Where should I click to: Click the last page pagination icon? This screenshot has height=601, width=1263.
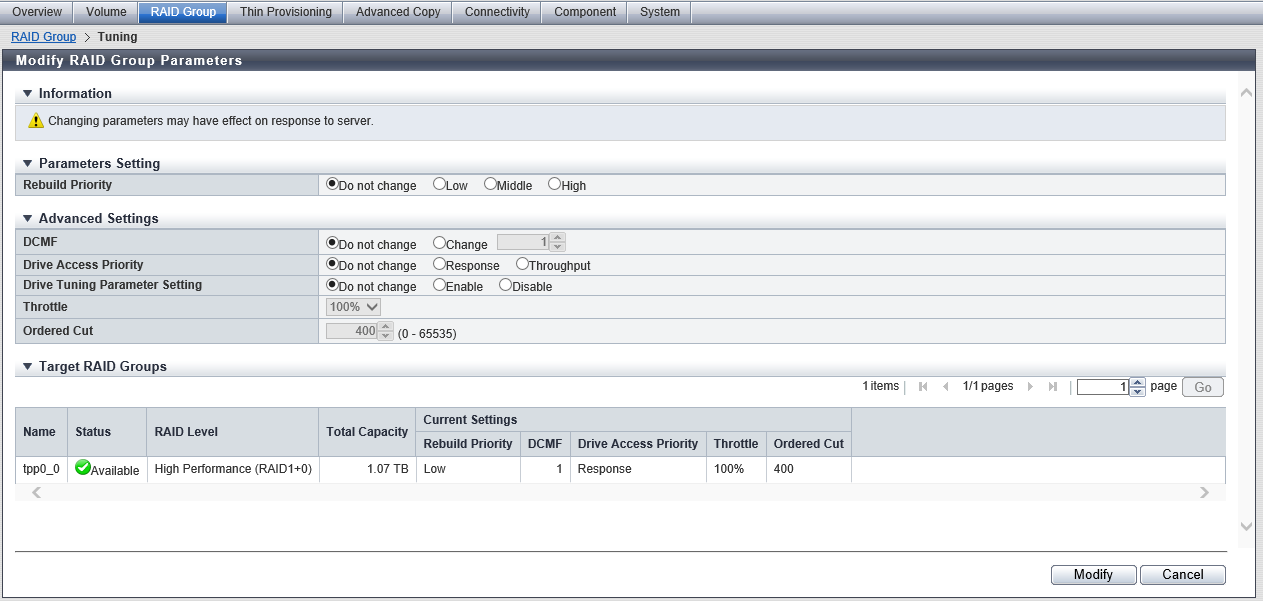coord(1053,387)
